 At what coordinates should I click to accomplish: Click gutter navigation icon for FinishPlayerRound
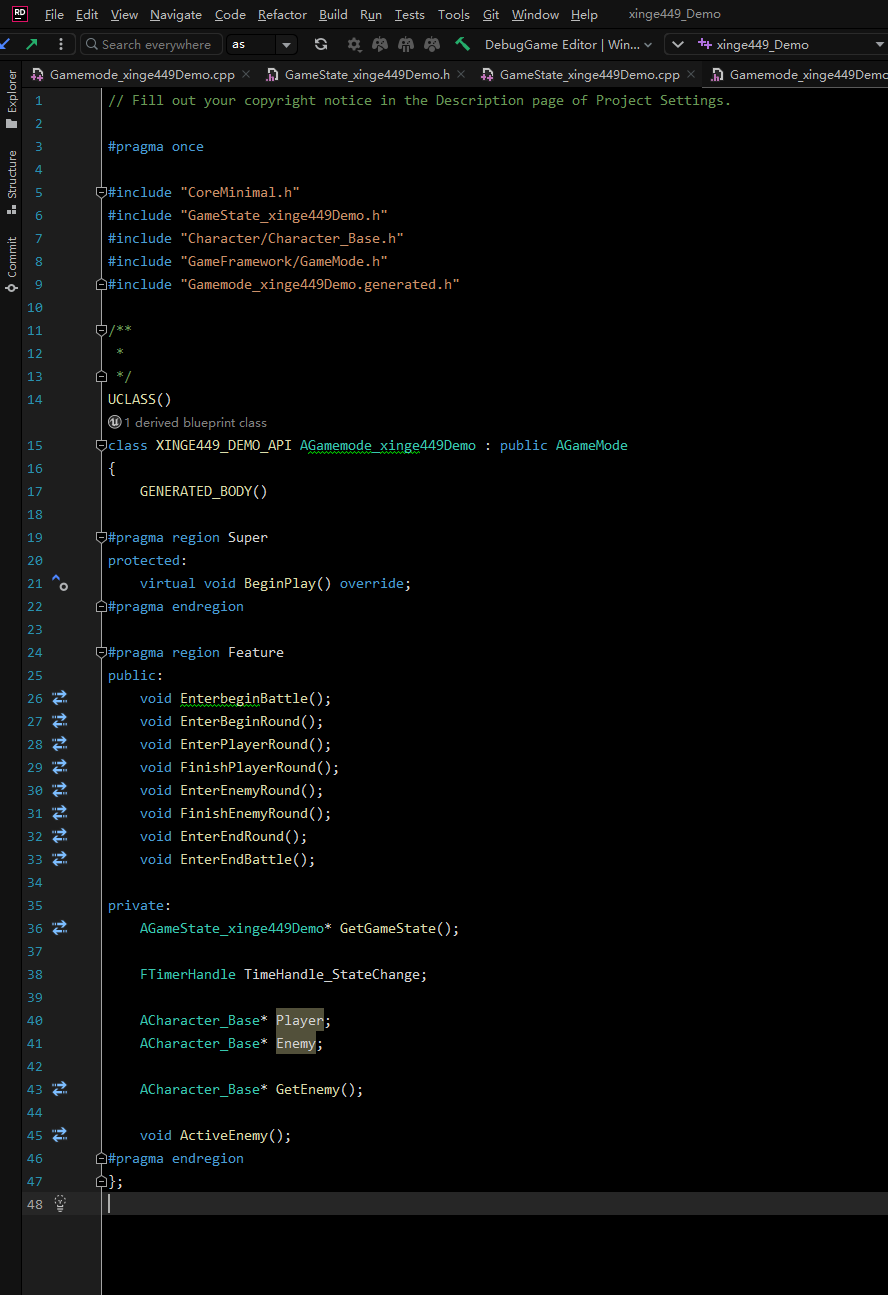tap(59, 767)
